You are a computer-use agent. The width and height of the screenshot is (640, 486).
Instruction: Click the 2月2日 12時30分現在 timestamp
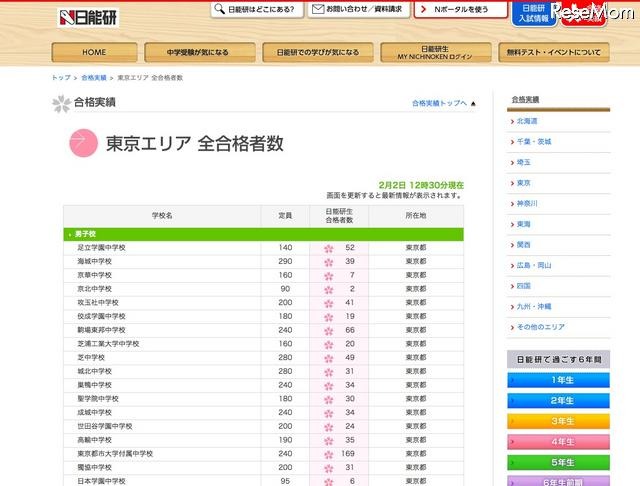pyautogui.click(x=421, y=185)
